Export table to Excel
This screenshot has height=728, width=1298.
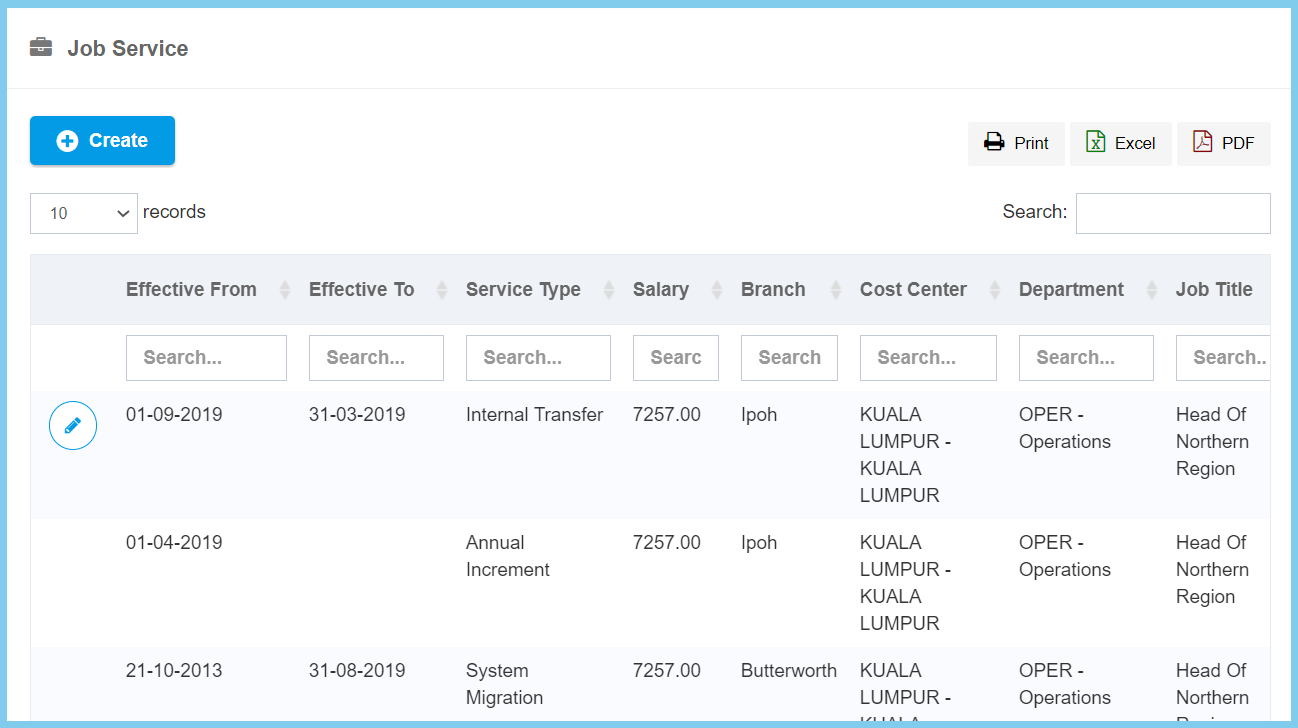[x=1120, y=143]
